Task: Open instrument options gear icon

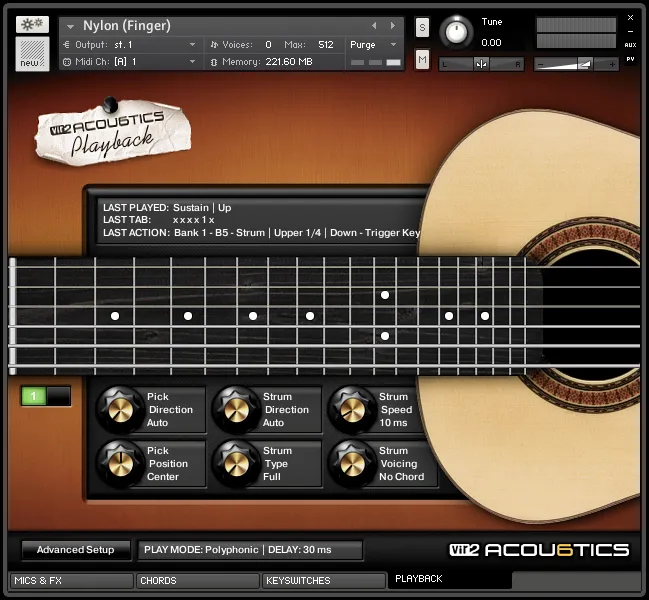Action: point(32,24)
